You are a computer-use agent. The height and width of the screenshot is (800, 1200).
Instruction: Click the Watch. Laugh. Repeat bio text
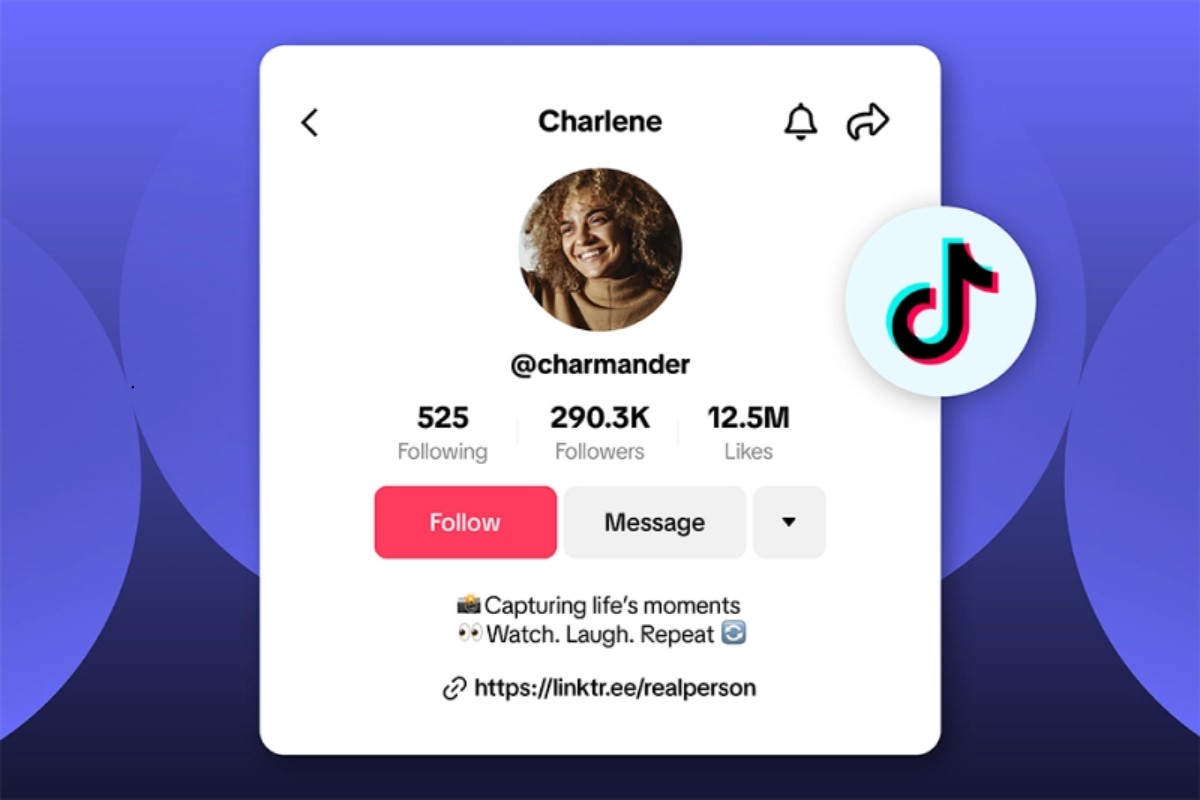tap(600, 634)
